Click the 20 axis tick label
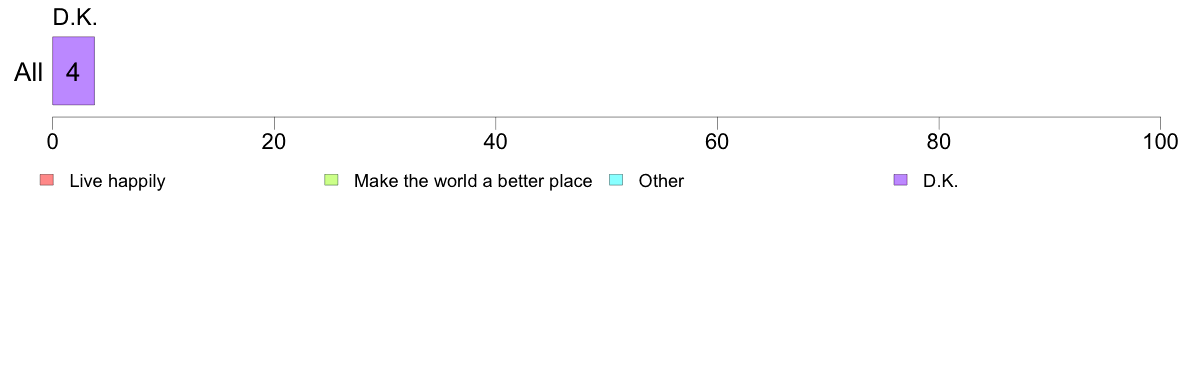The image size is (1188, 368). point(274,142)
